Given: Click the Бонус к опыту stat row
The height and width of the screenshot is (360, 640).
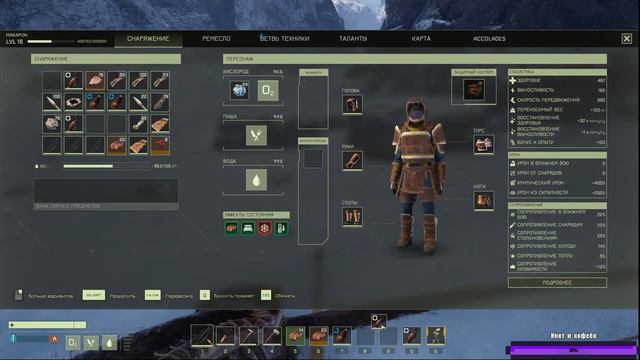Looking at the screenshot, I should [x=557, y=142].
